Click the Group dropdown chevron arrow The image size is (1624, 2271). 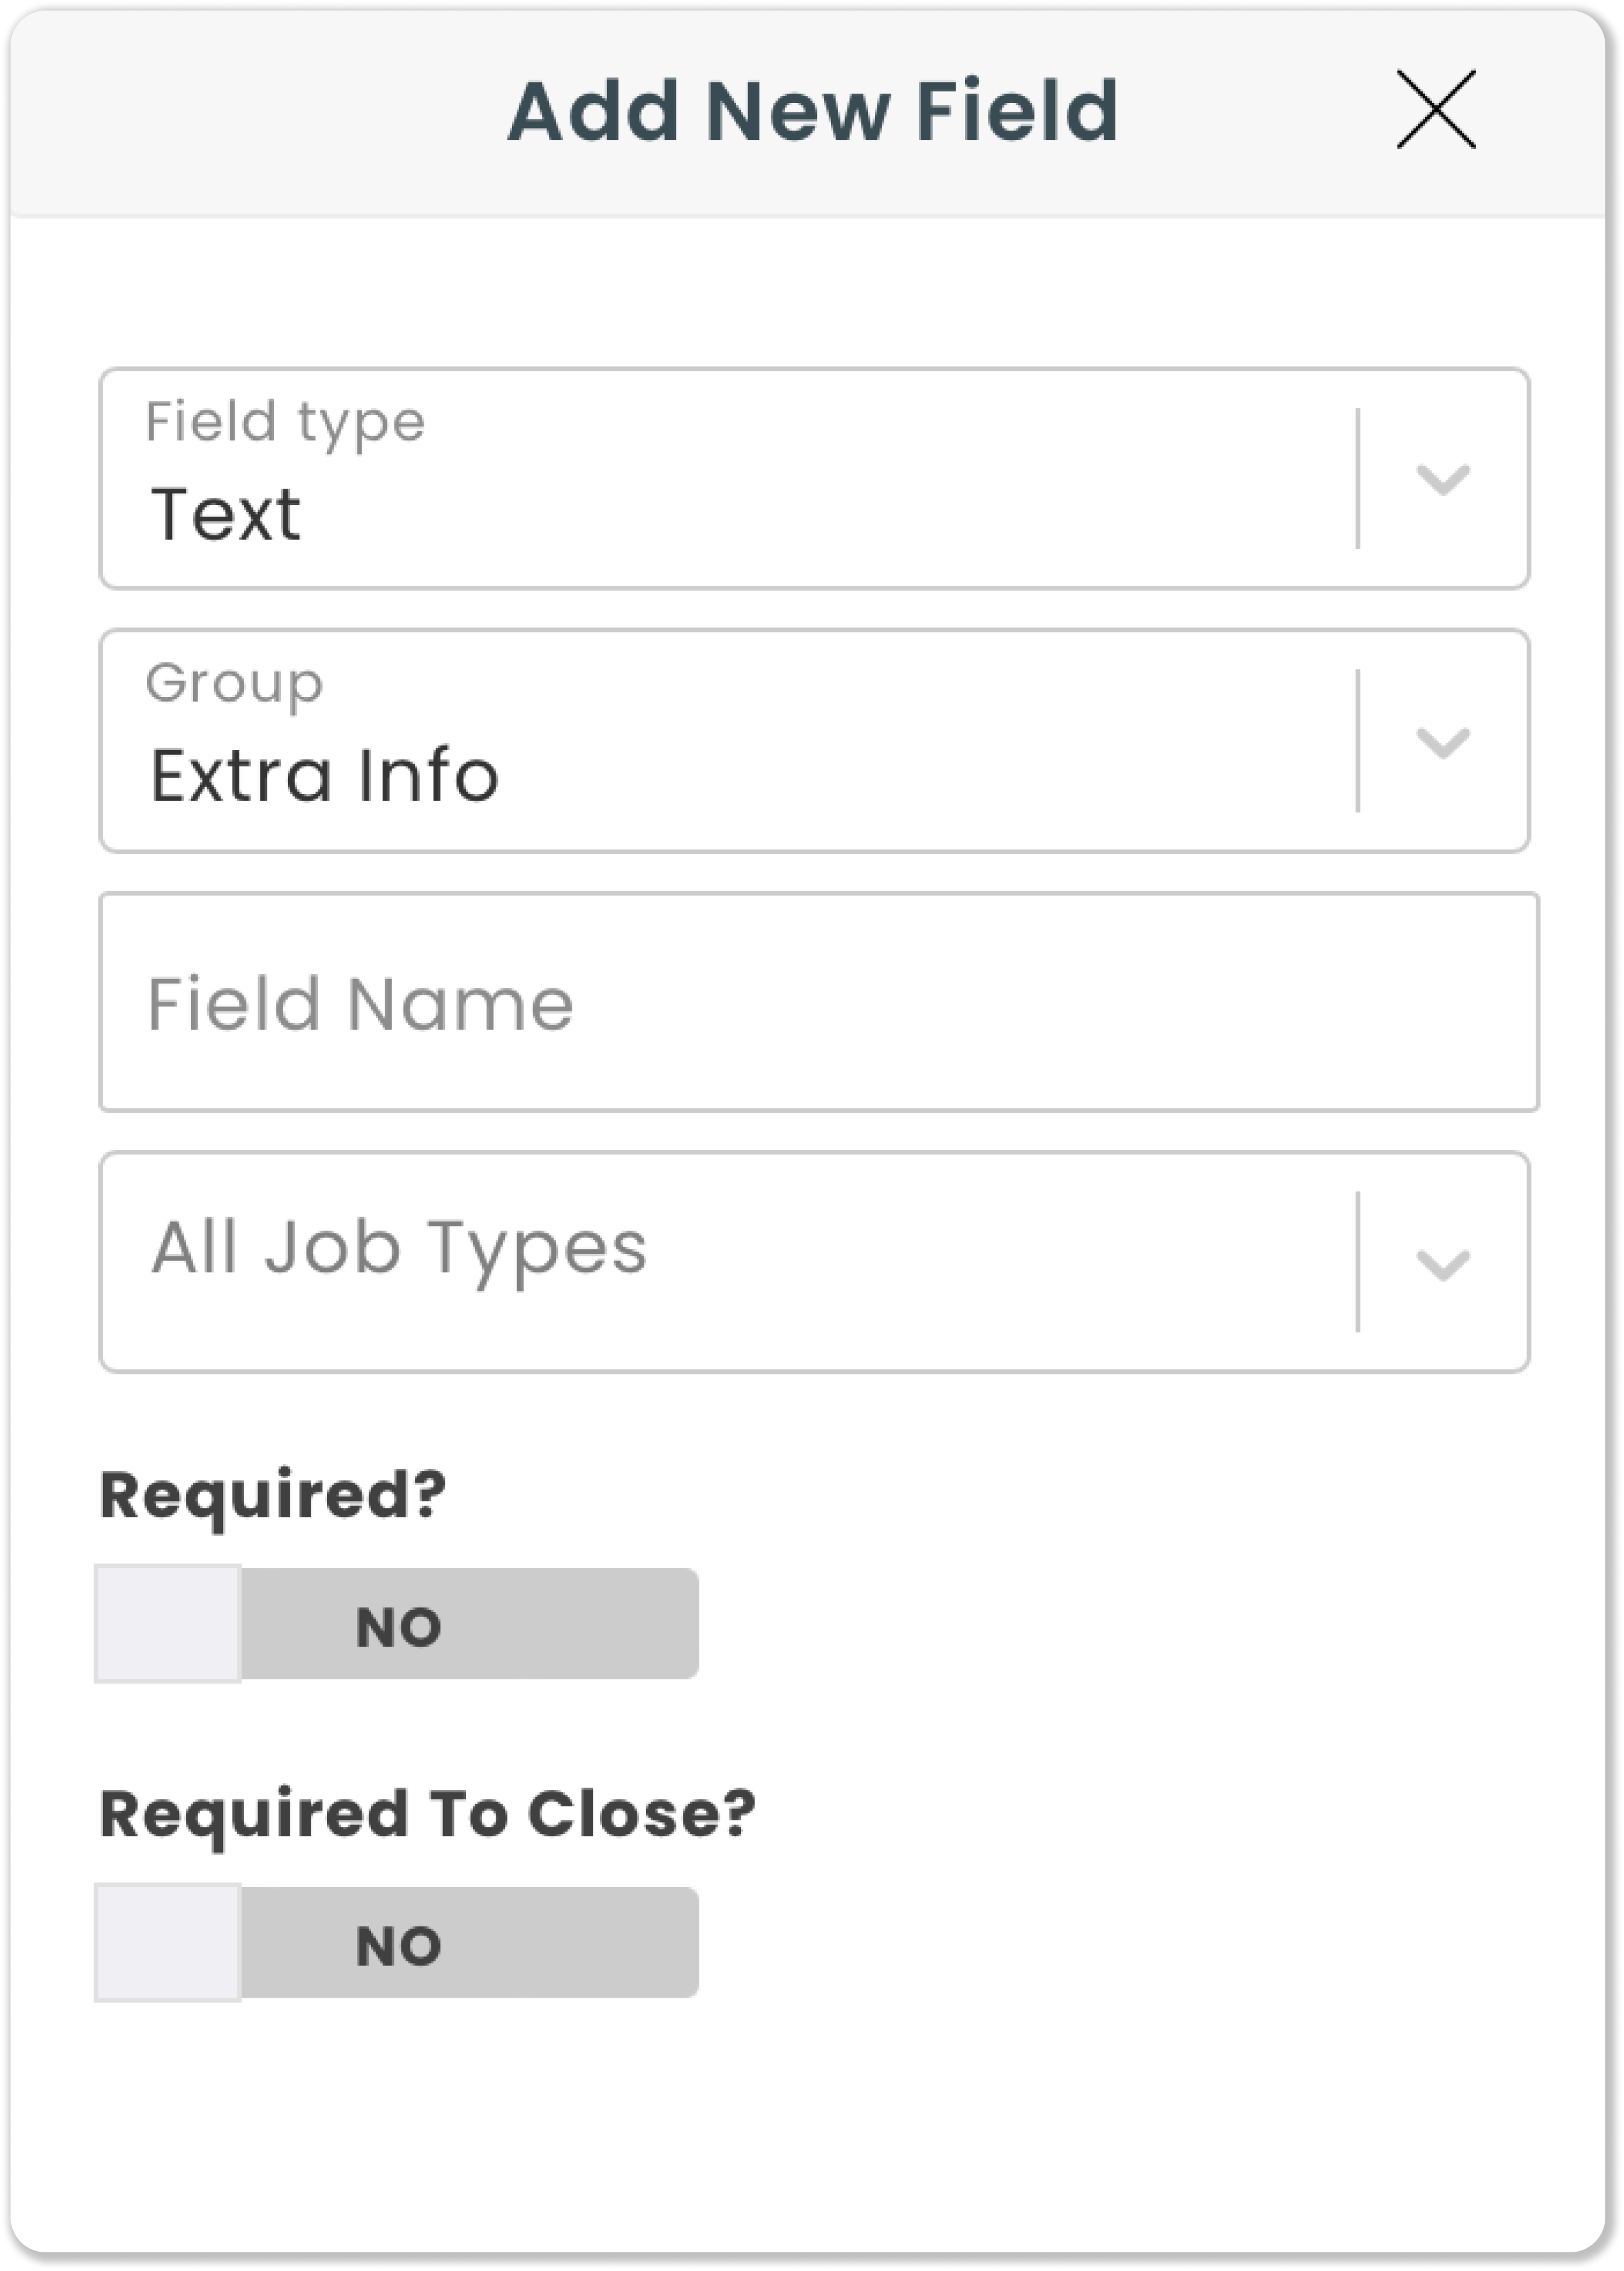coord(1442,742)
